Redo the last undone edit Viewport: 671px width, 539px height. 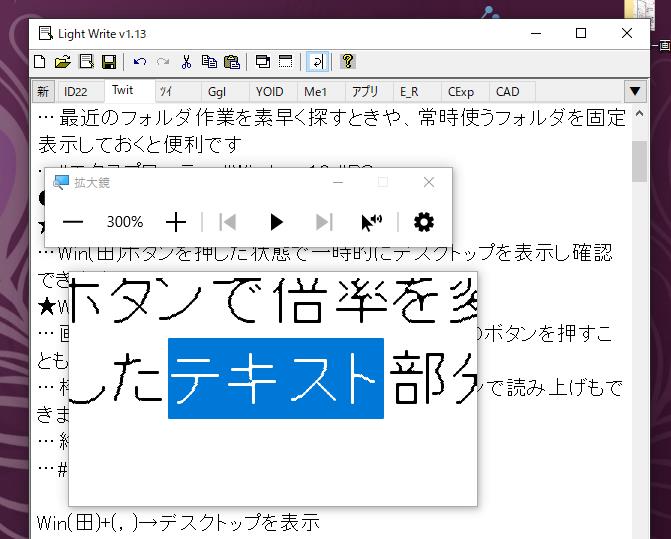tap(163, 62)
